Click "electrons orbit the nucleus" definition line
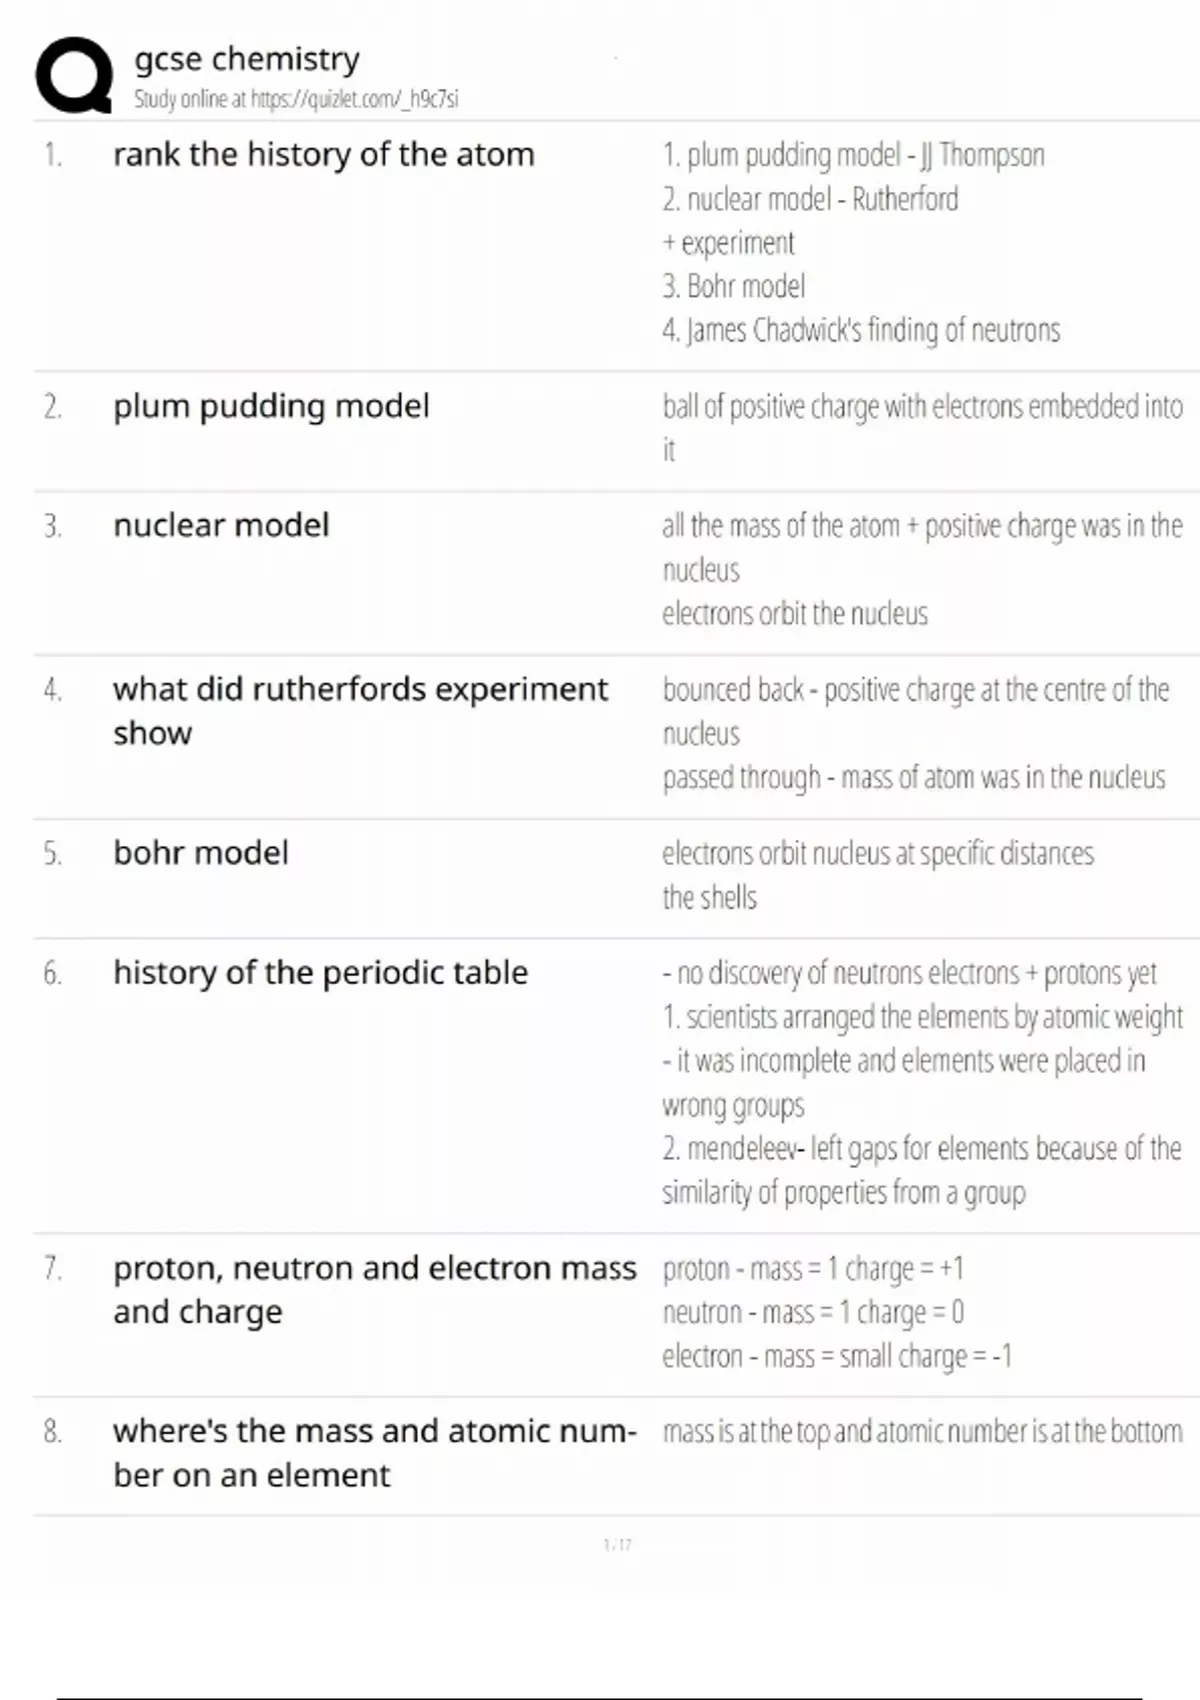This screenshot has height=1700, width=1200. [x=795, y=614]
